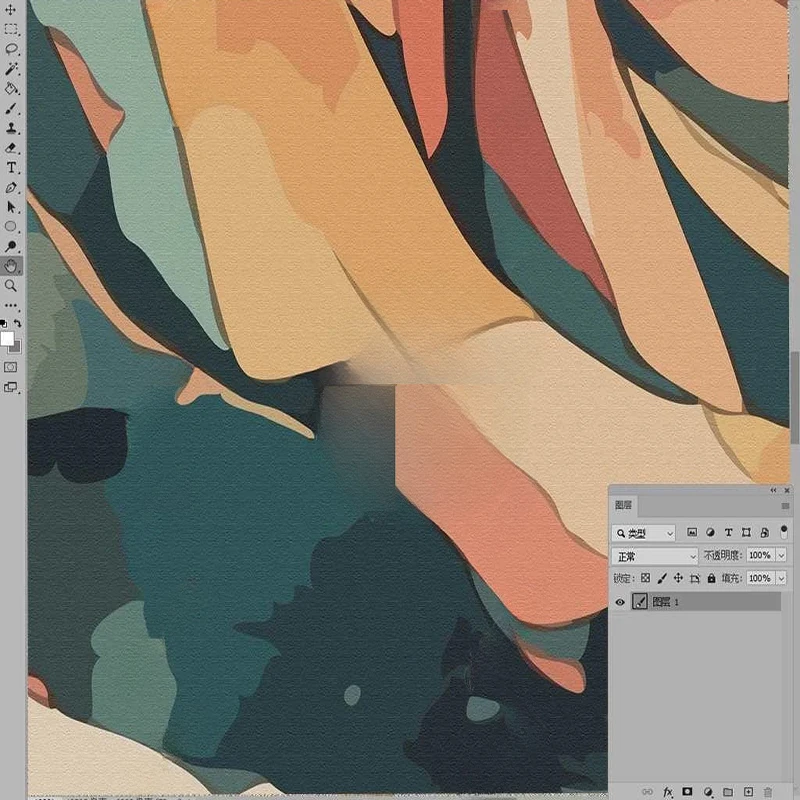The height and width of the screenshot is (800, 800).
Task: Select the Eraser tool
Action: coord(10,148)
